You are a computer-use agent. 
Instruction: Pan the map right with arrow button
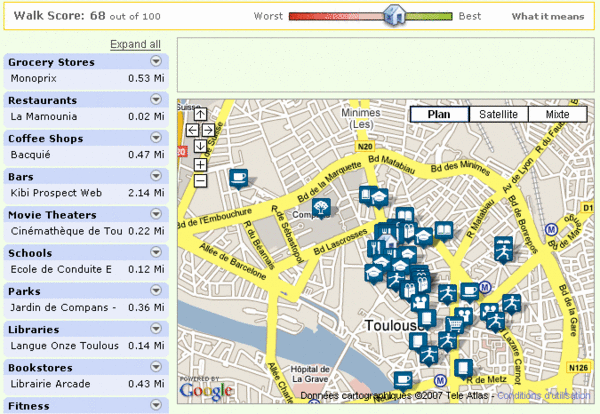pos(208,130)
